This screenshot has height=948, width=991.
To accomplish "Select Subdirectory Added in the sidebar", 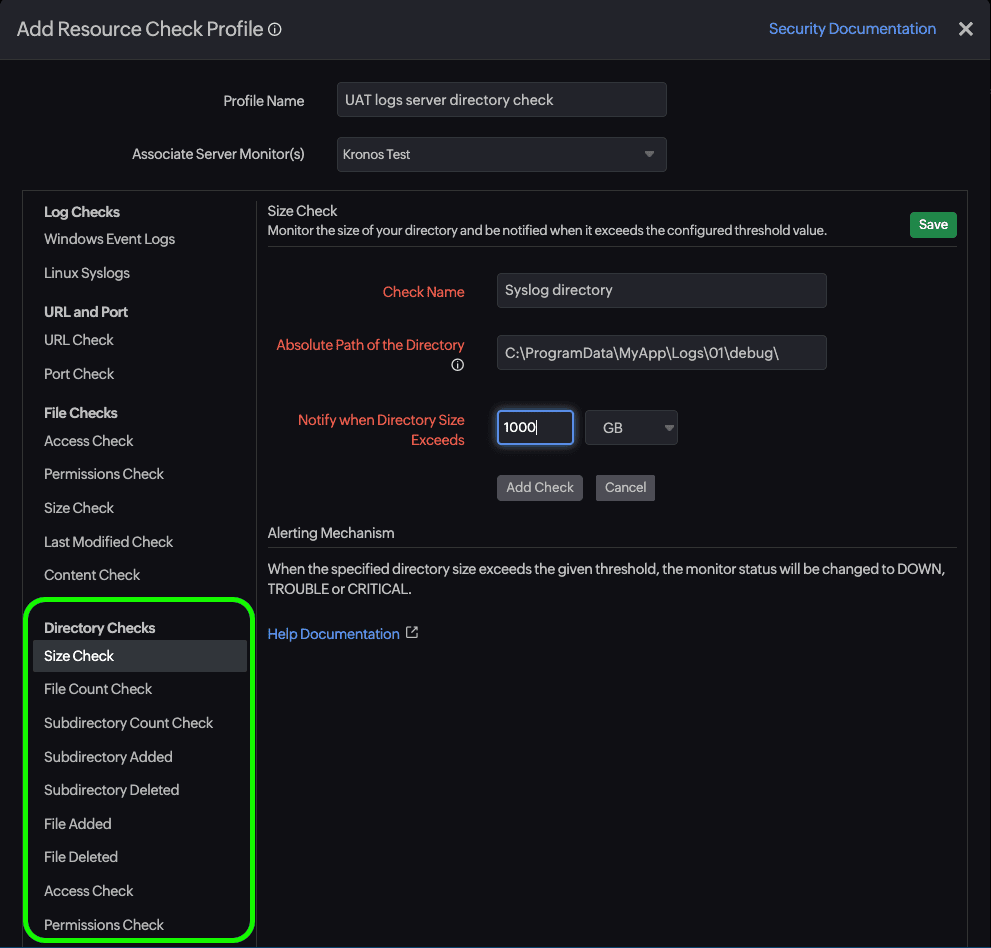I will click(108, 757).
